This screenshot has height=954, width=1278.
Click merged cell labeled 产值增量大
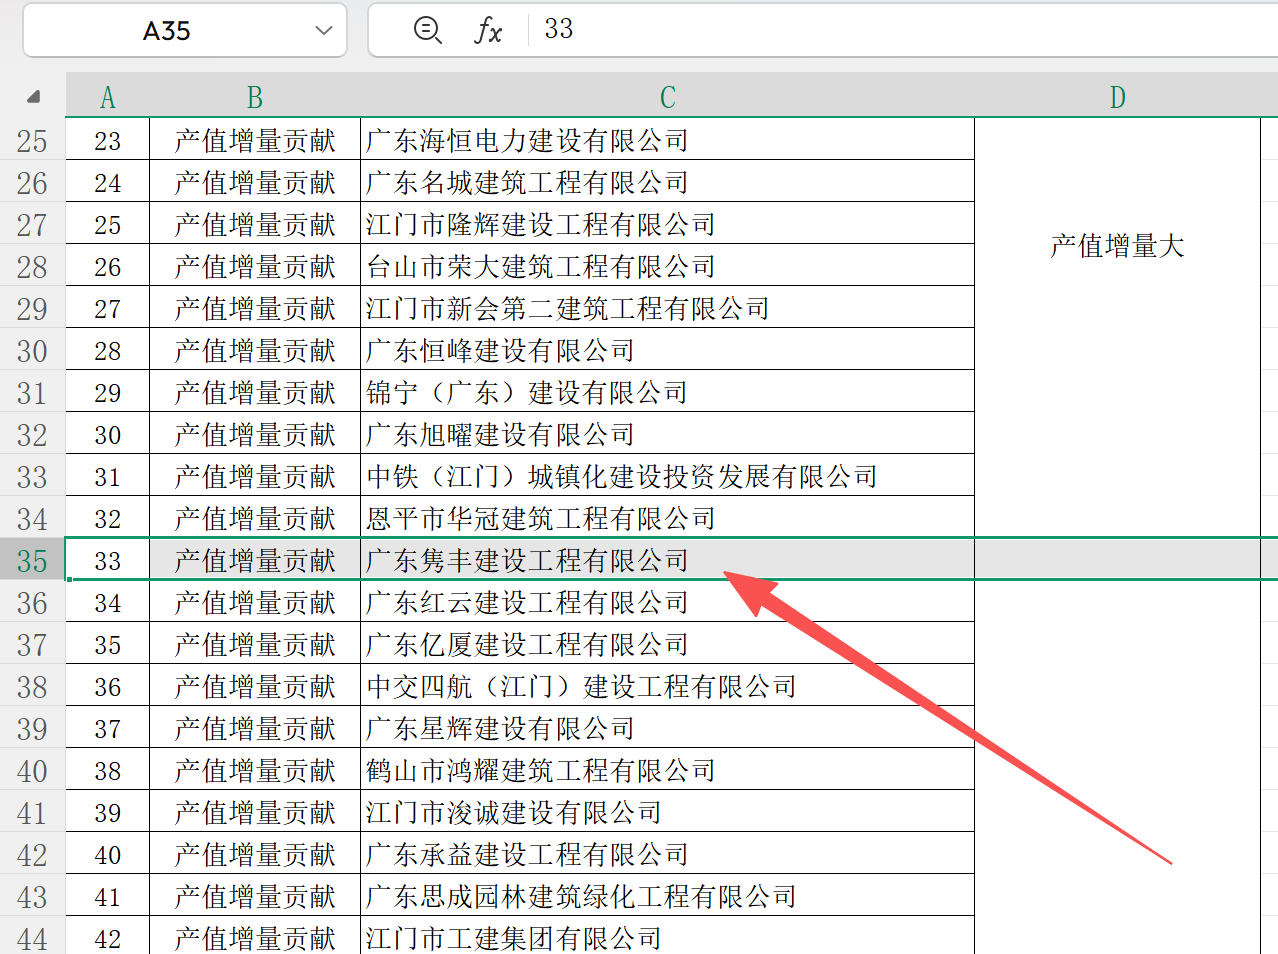point(1117,246)
